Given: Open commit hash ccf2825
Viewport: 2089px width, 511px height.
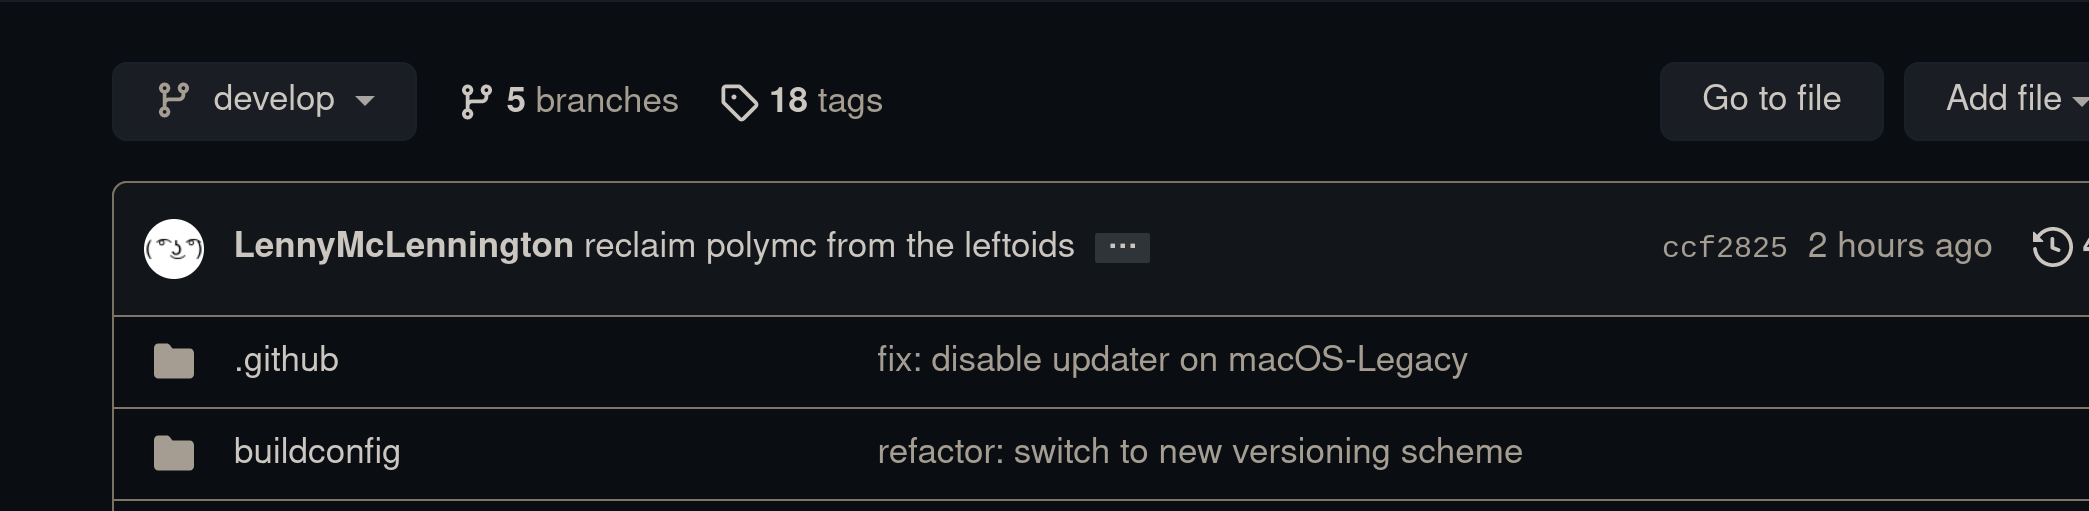Looking at the screenshot, I should click(1724, 247).
